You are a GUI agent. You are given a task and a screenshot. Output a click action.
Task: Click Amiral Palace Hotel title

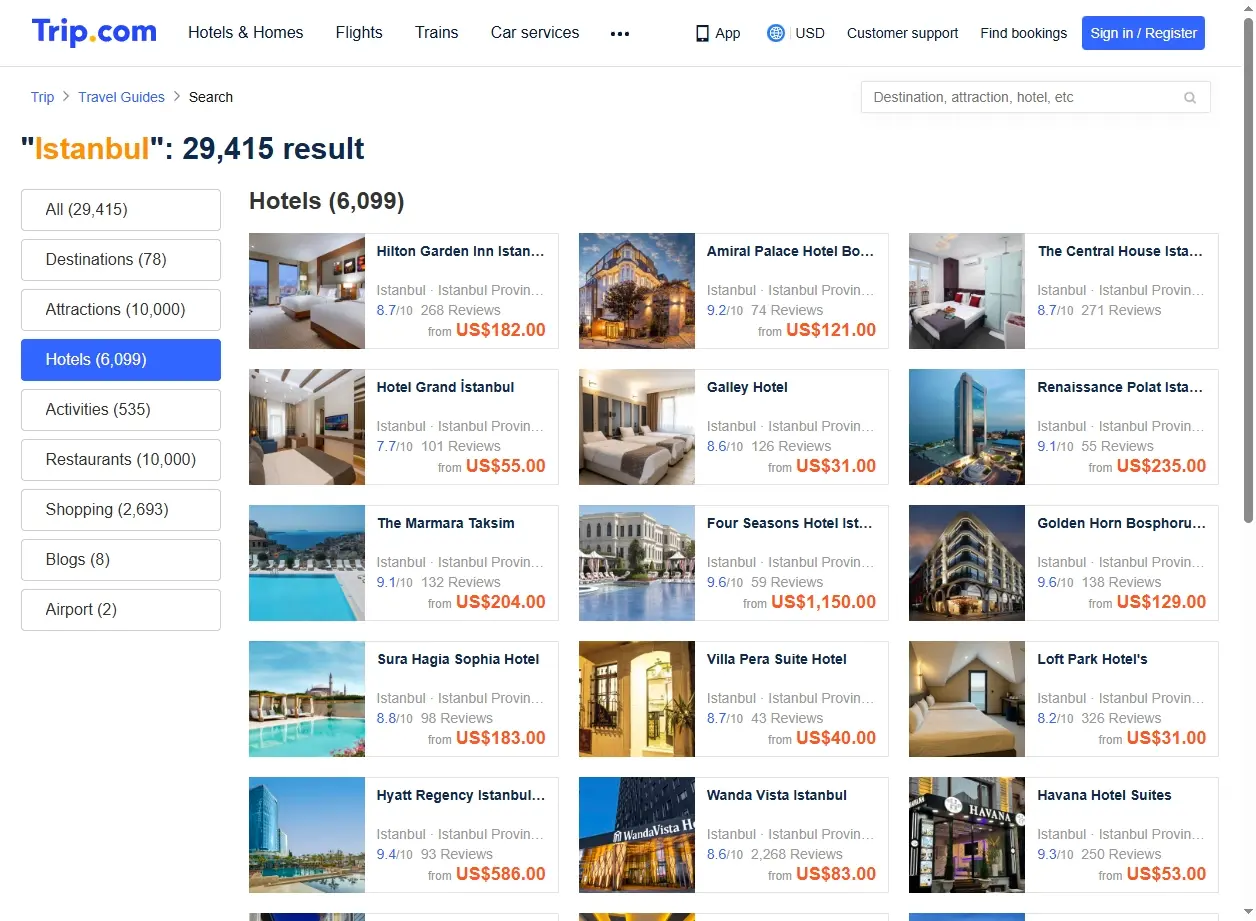click(x=791, y=252)
